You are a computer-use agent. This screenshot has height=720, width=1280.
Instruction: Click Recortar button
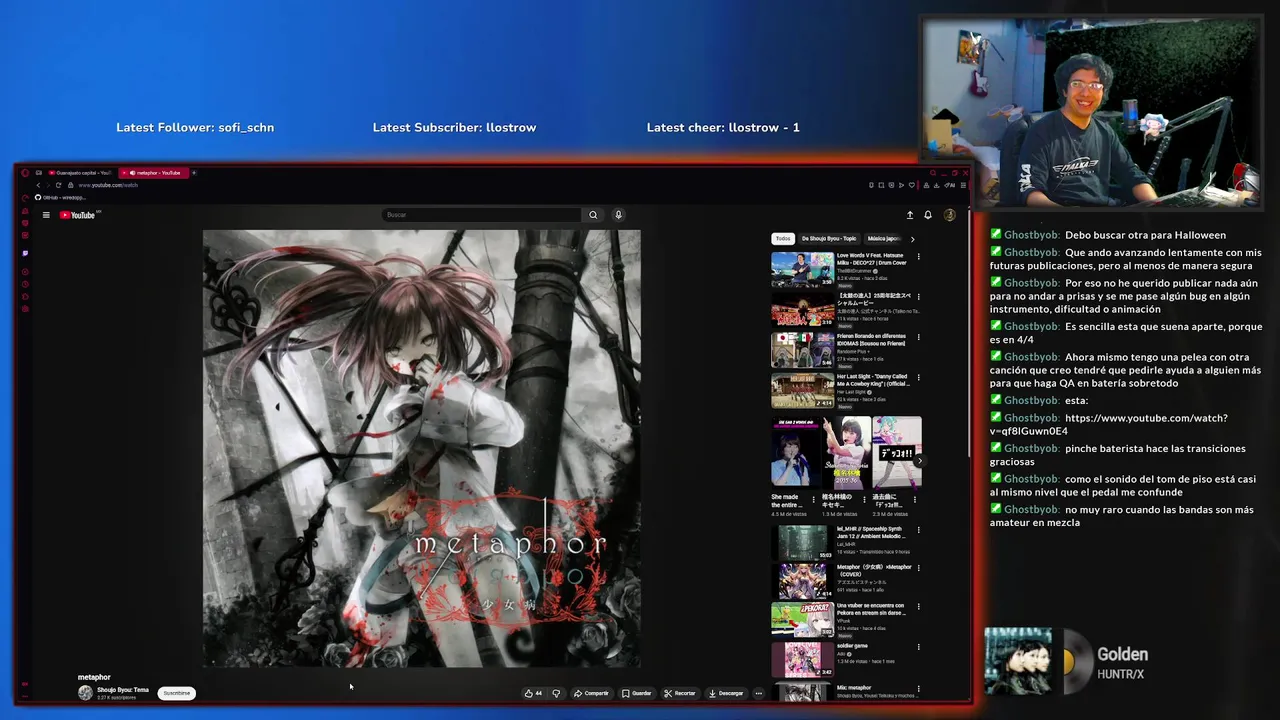(680, 693)
